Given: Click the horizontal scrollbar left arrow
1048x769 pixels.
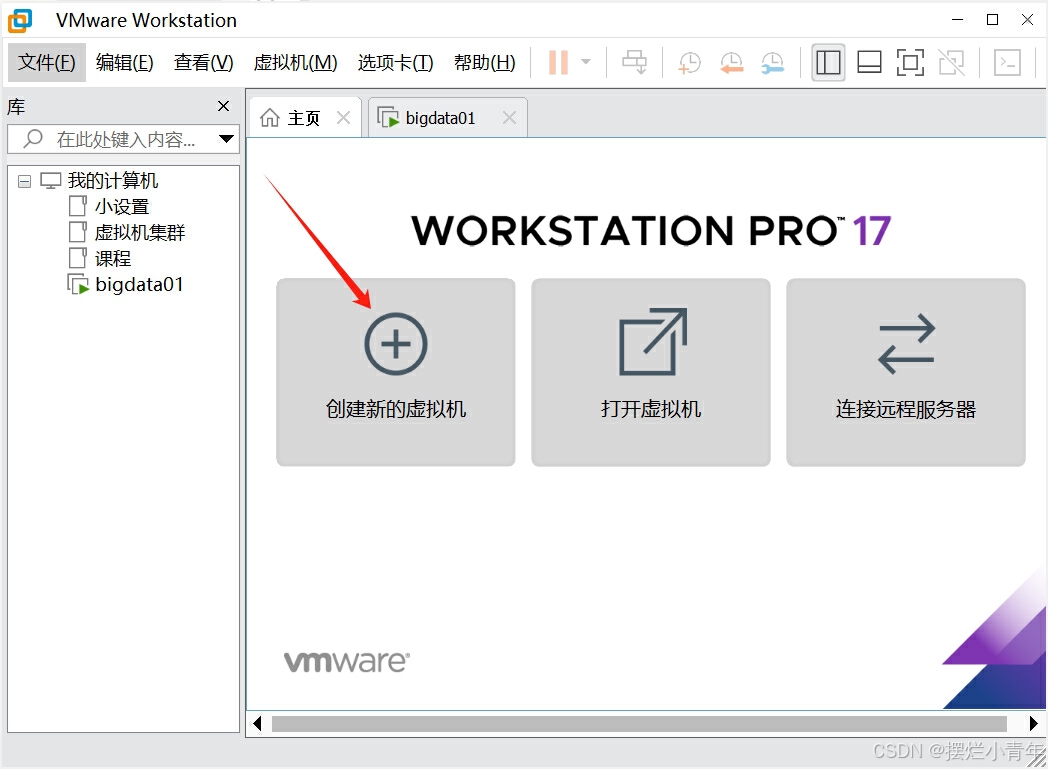Looking at the screenshot, I should (257, 724).
